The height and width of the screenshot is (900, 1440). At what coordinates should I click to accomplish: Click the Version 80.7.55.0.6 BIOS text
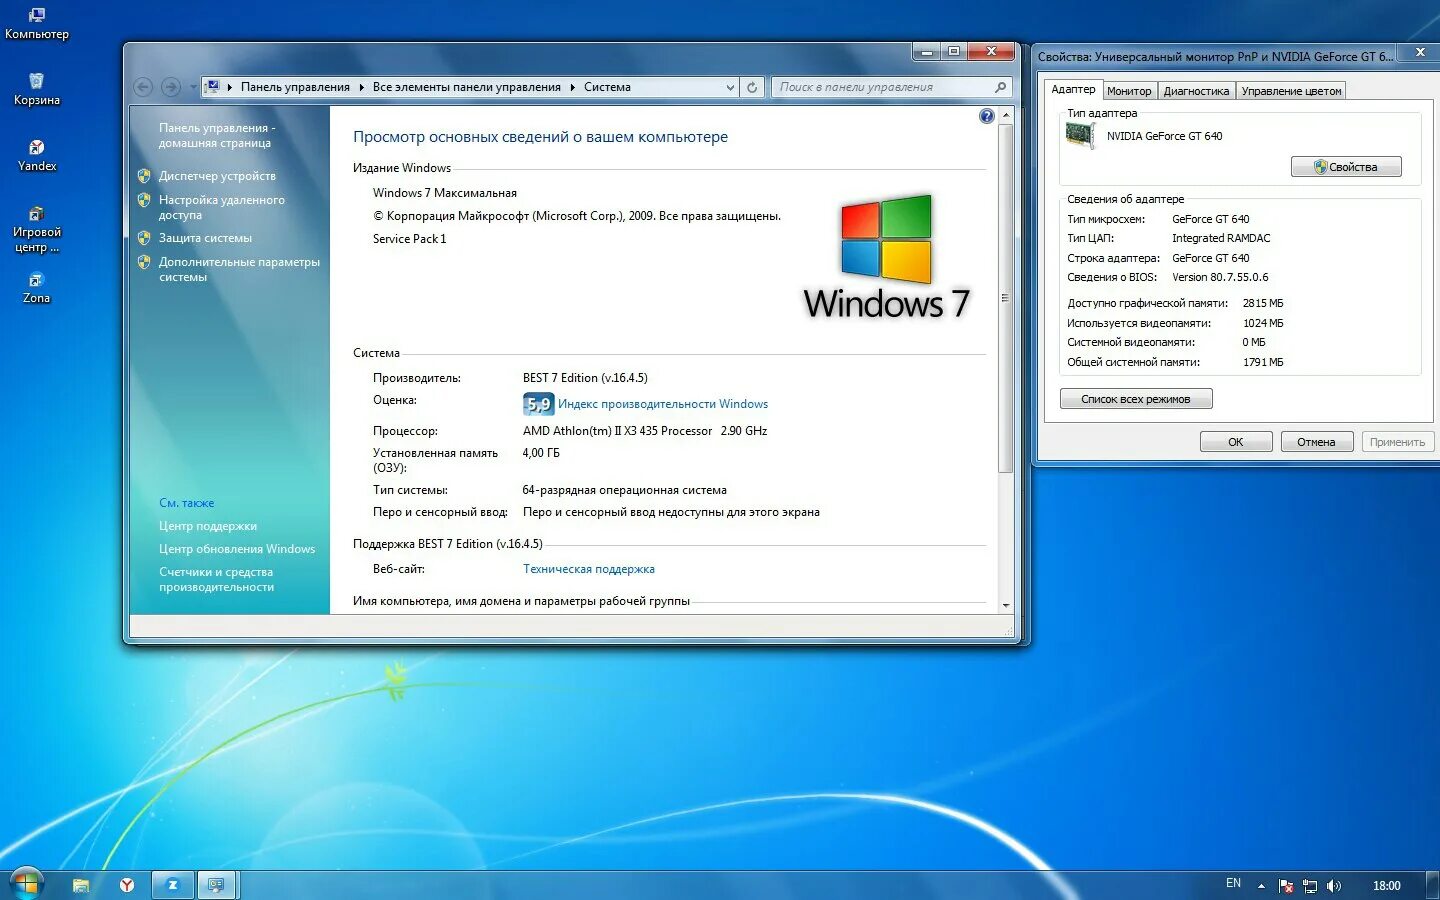click(1220, 277)
